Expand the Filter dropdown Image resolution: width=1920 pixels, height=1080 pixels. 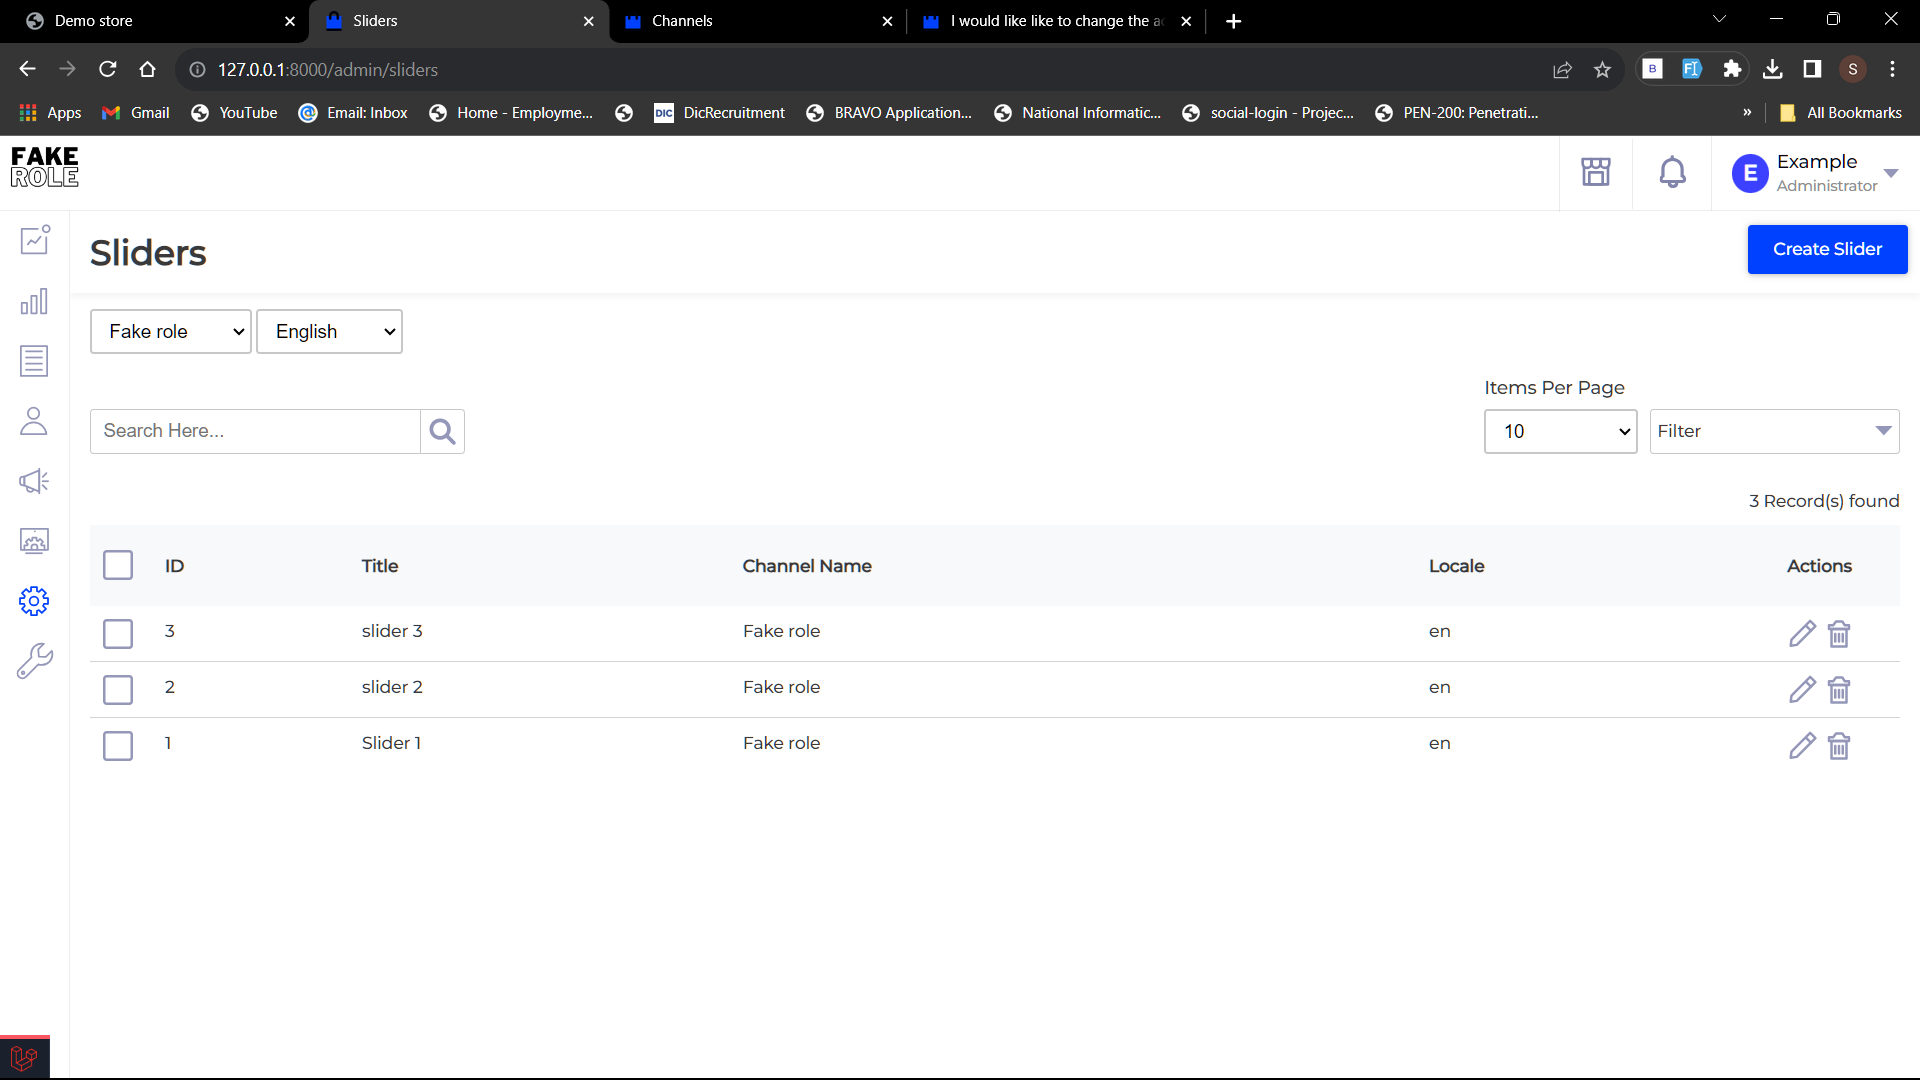pyautogui.click(x=1774, y=431)
